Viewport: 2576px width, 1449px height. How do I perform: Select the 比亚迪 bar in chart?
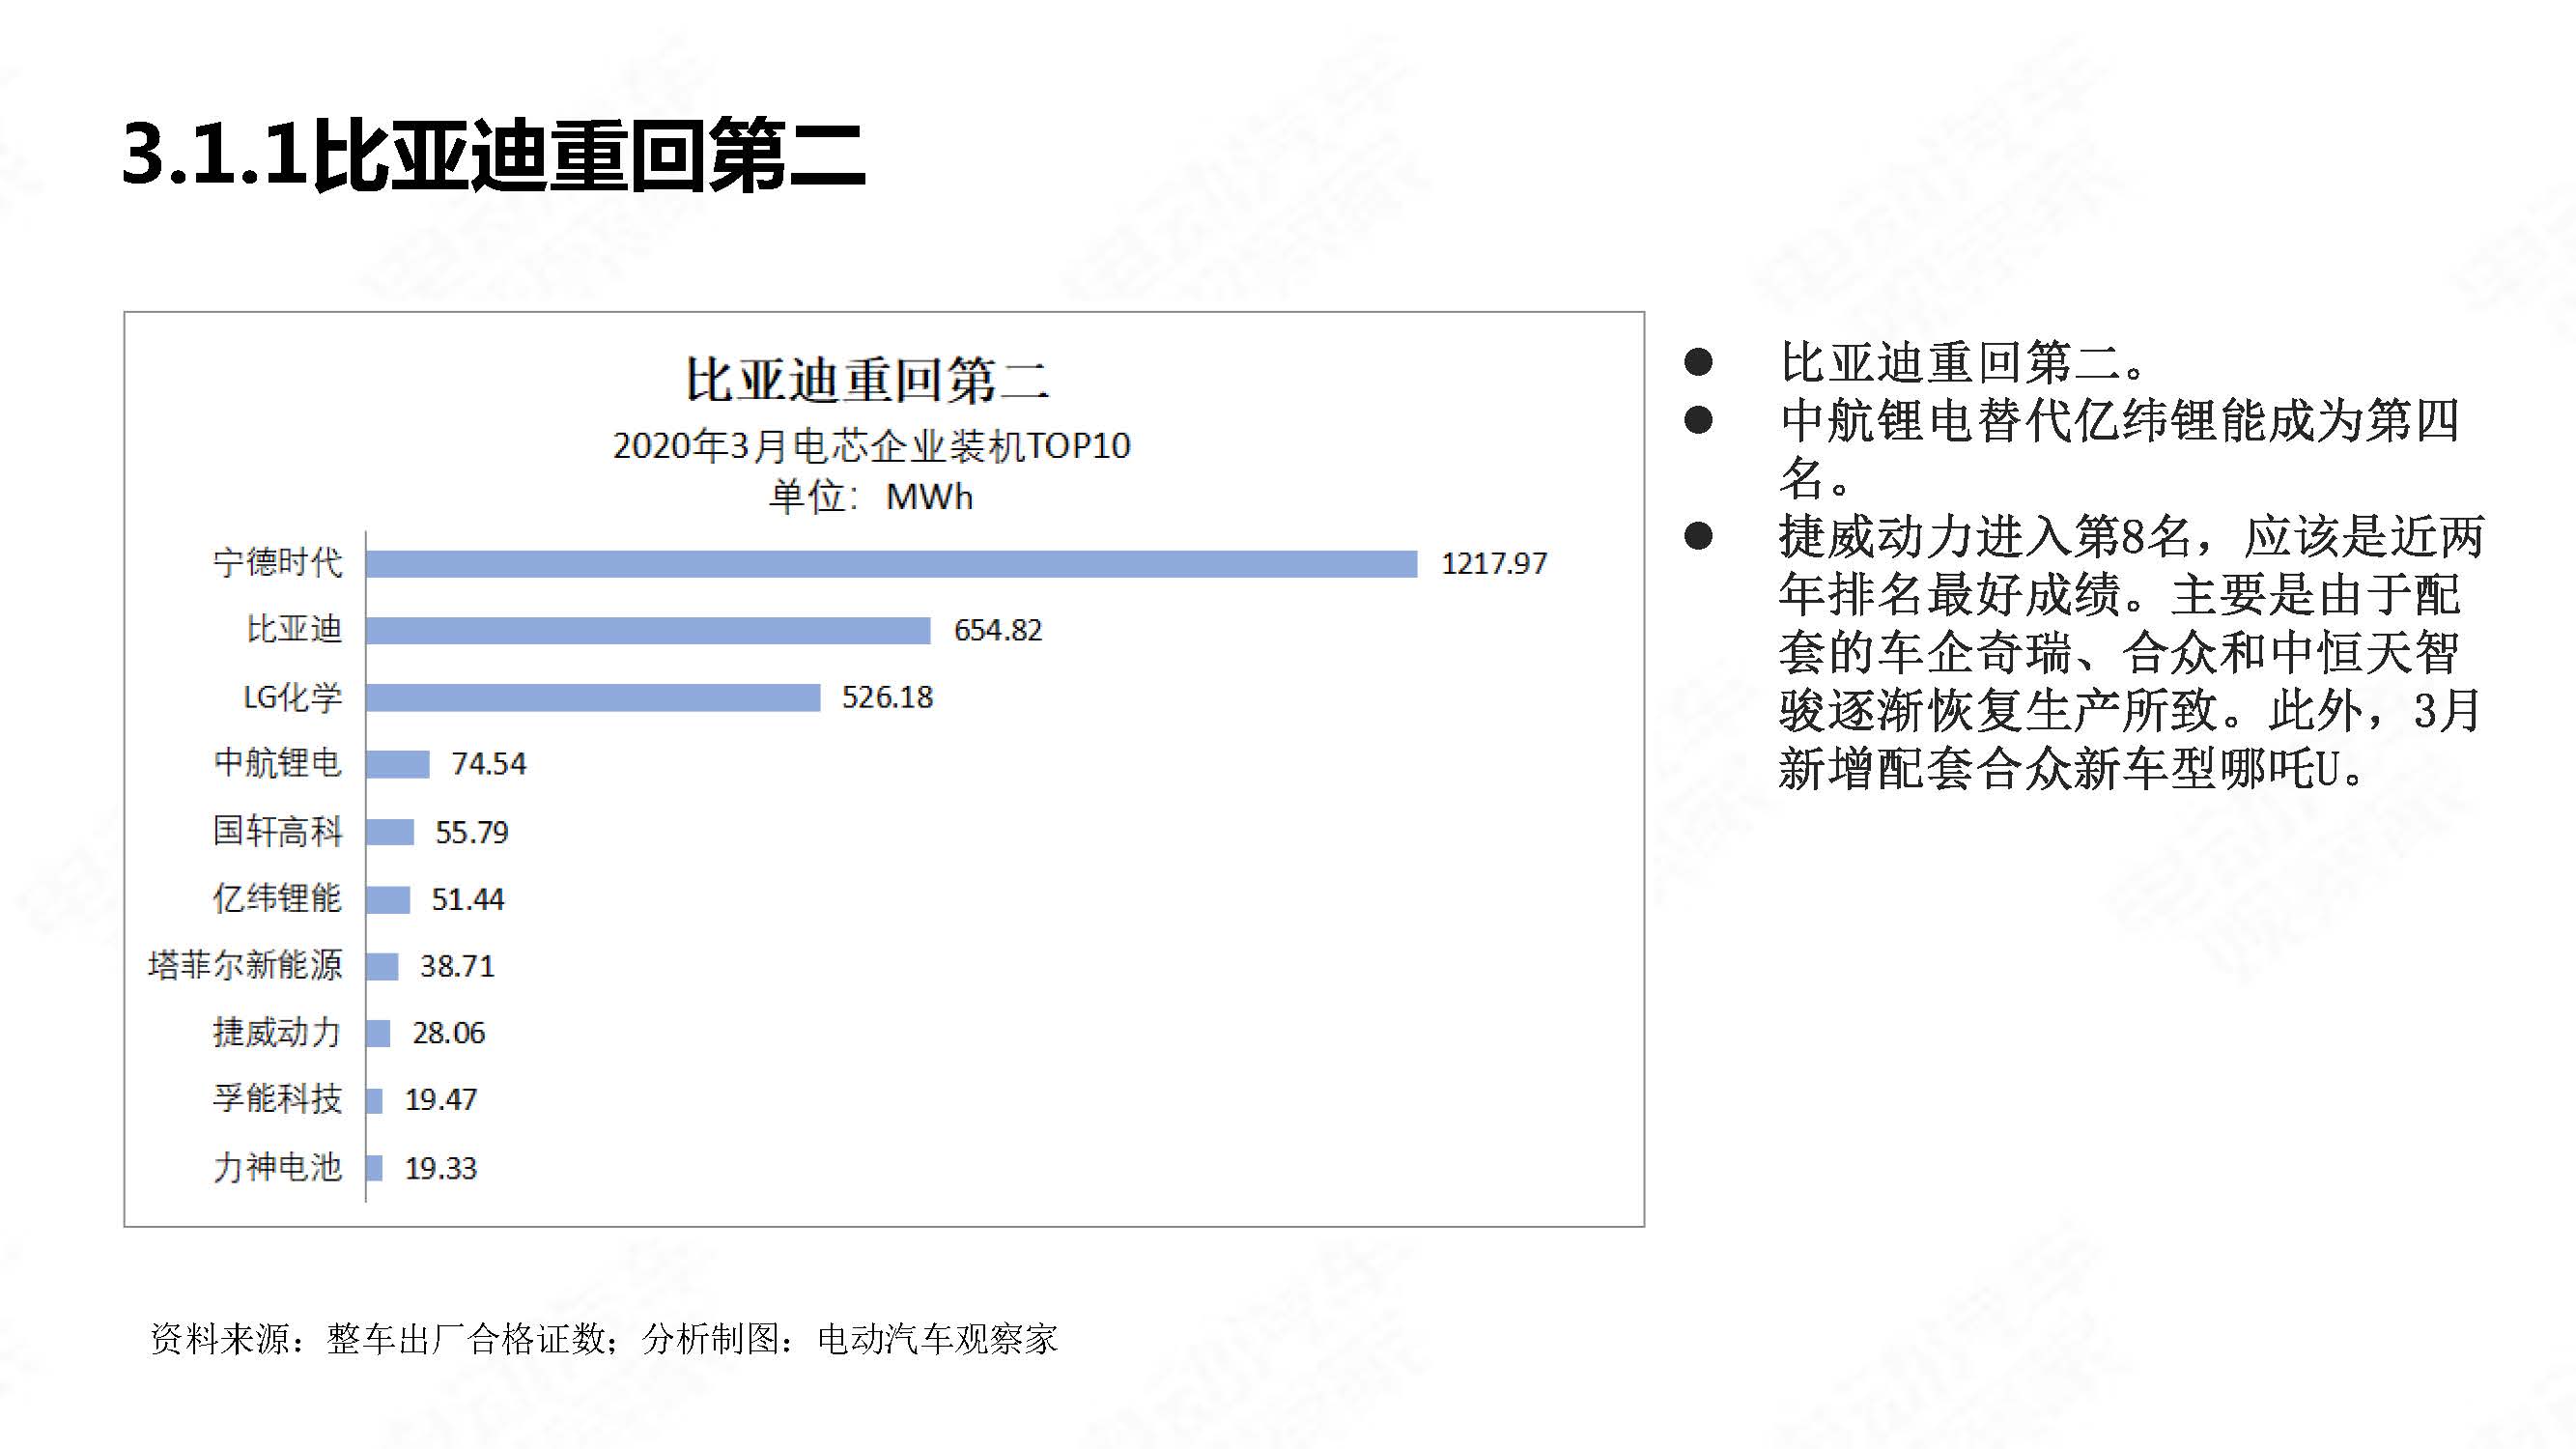pyautogui.click(x=648, y=631)
